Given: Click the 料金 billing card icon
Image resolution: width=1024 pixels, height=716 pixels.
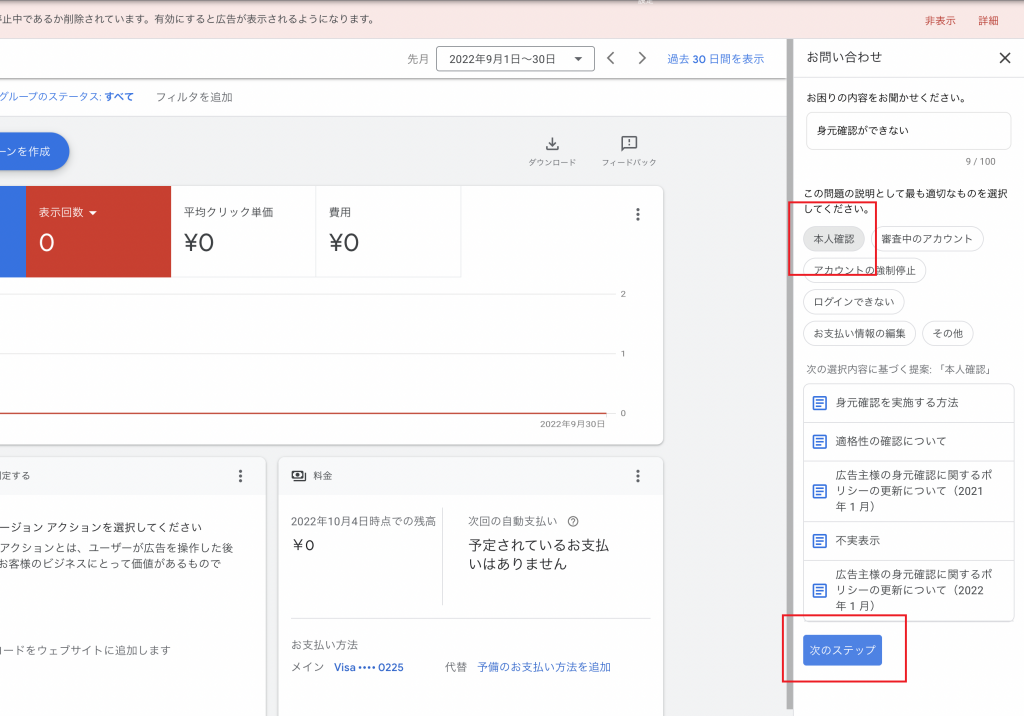Looking at the screenshot, I should tap(298, 476).
